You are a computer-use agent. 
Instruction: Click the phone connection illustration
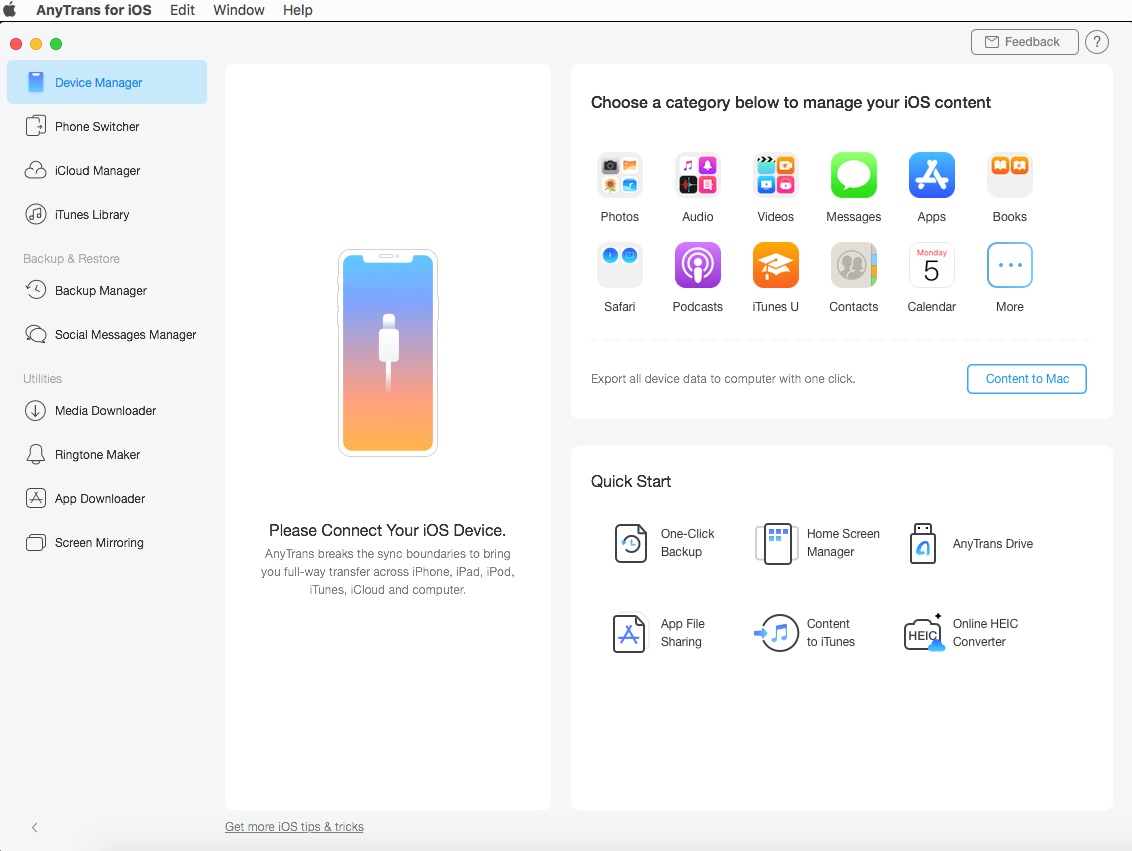(388, 353)
